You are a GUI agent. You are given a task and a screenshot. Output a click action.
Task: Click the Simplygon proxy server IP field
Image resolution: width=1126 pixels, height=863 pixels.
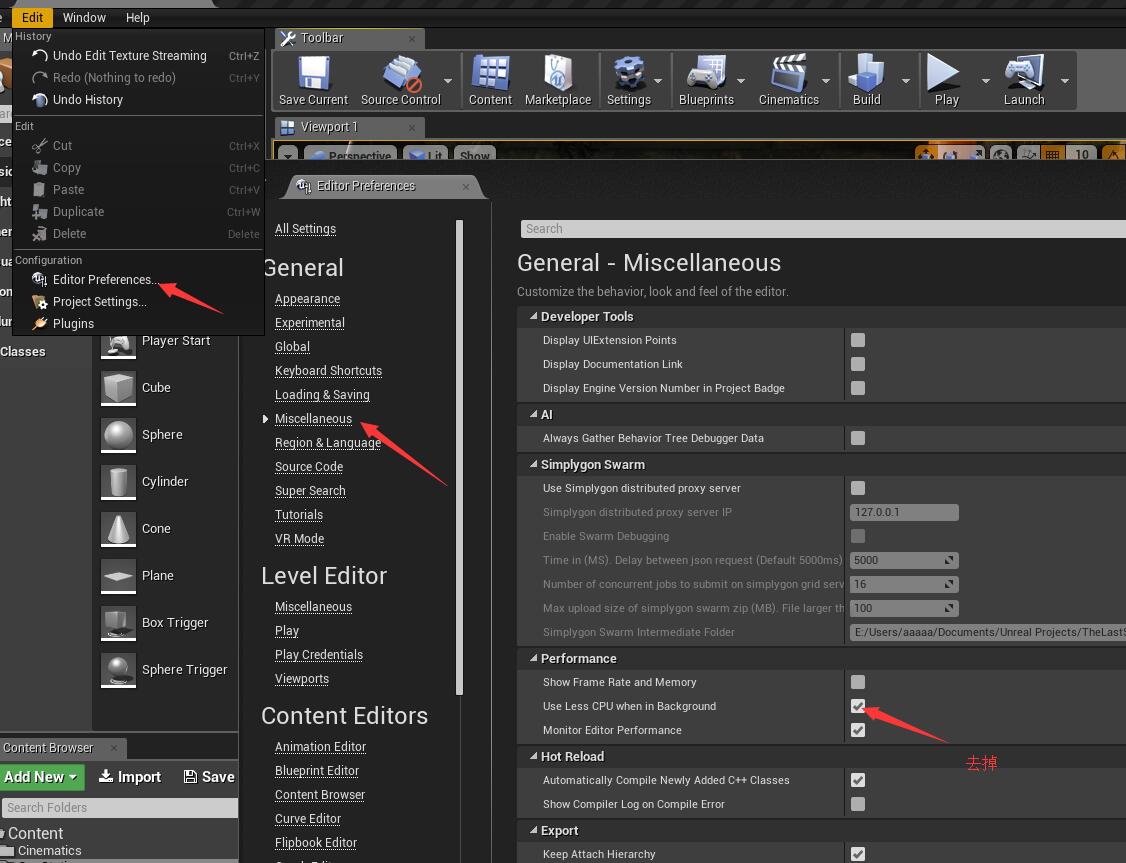904,512
